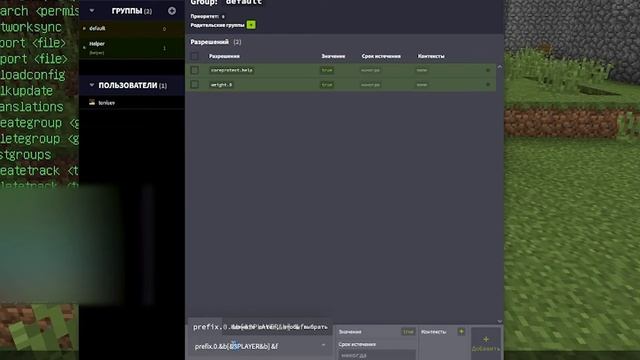Edit the Приоритет value

tap(223, 16)
